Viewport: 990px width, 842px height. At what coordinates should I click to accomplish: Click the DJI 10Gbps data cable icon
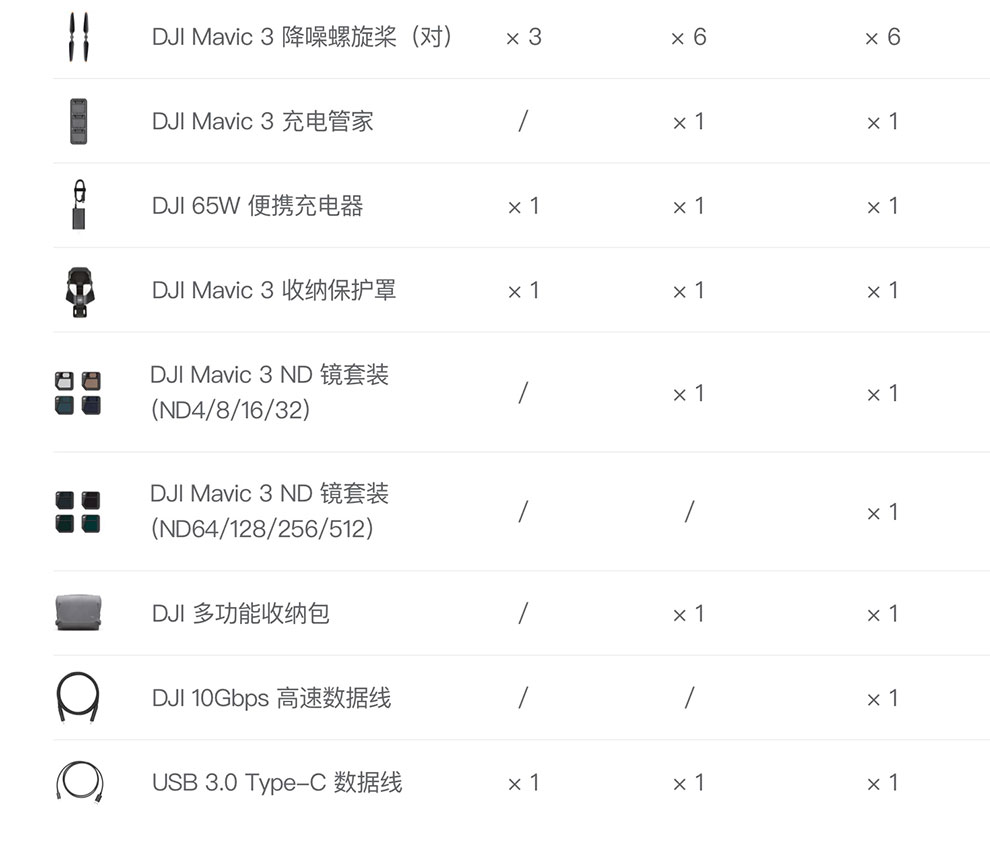click(x=78, y=697)
